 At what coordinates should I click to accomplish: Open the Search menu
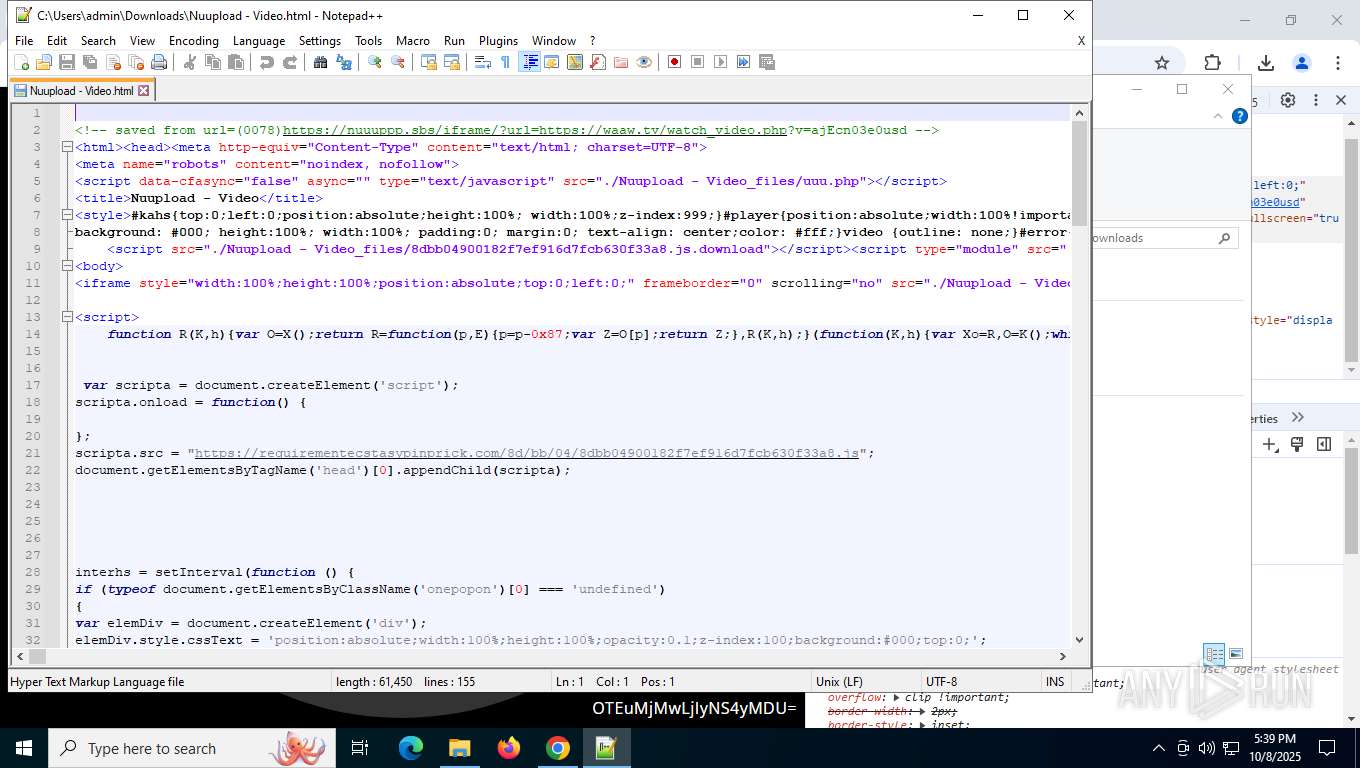pyautogui.click(x=98, y=41)
